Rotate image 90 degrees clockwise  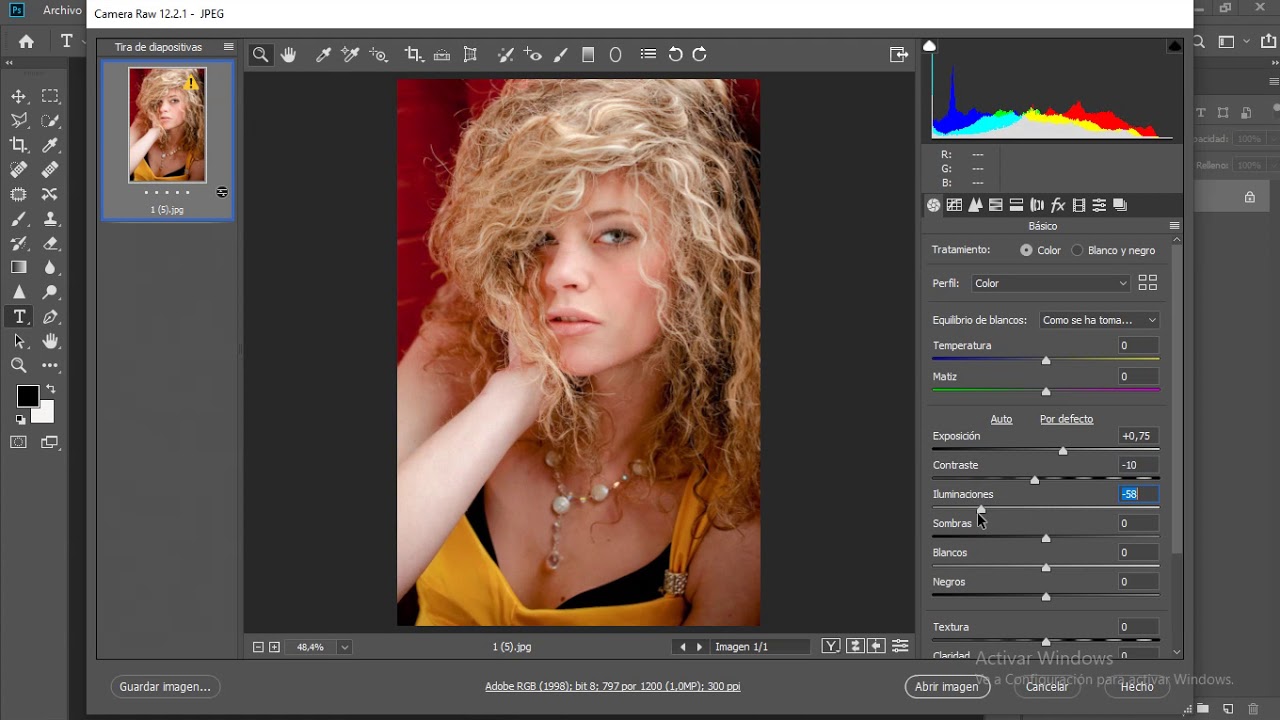pos(700,55)
